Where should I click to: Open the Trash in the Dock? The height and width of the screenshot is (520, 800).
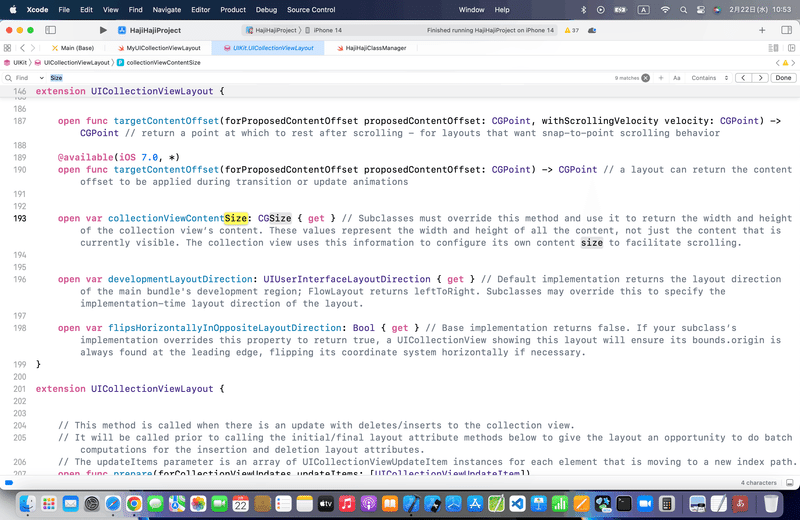click(x=771, y=504)
